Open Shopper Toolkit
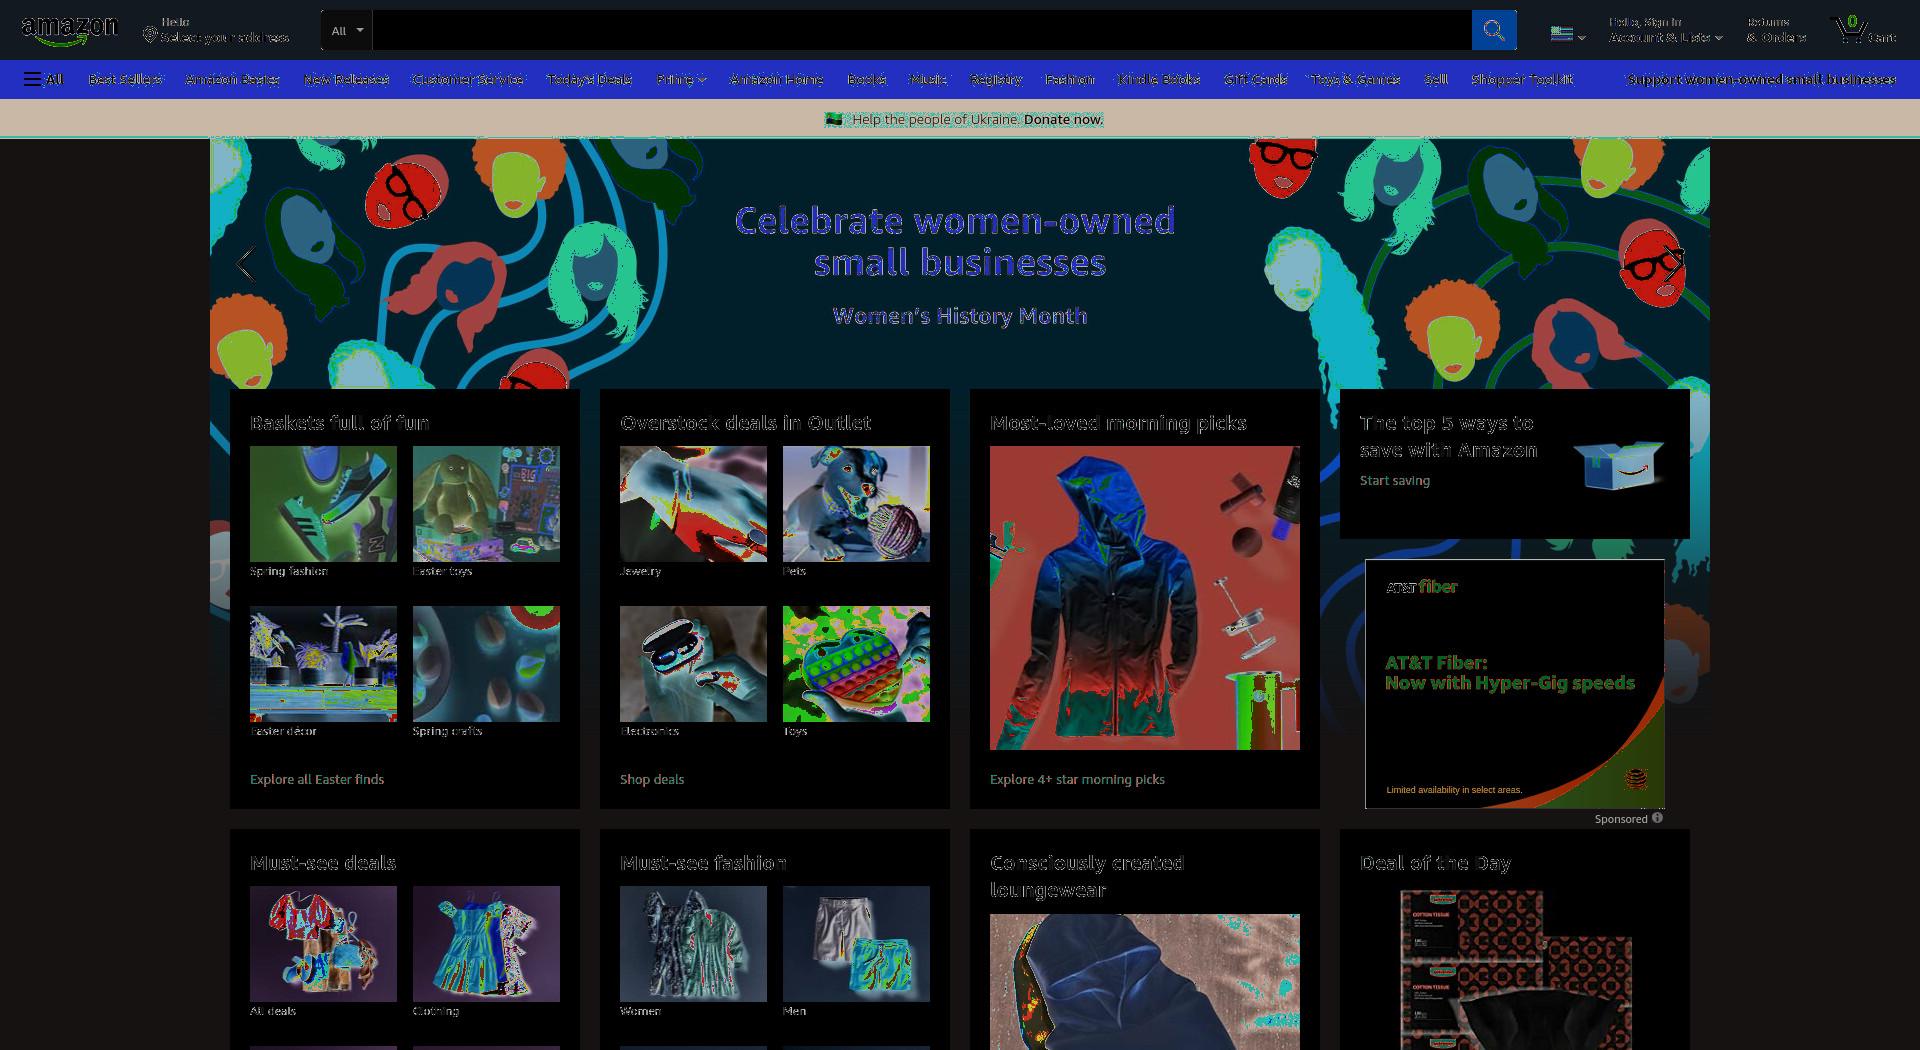This screenshot has width=1920, height=1050. click(x=1521, y=79)
